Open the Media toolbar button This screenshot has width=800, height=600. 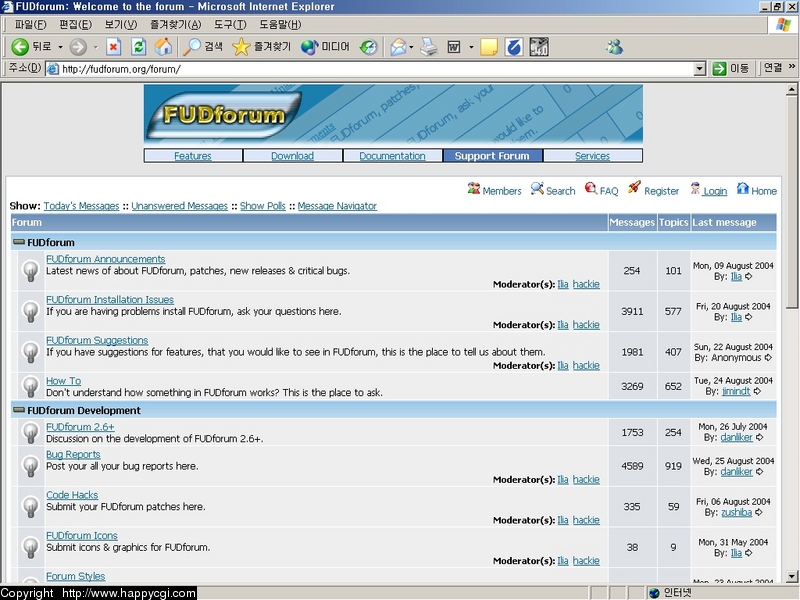[325, 47]
